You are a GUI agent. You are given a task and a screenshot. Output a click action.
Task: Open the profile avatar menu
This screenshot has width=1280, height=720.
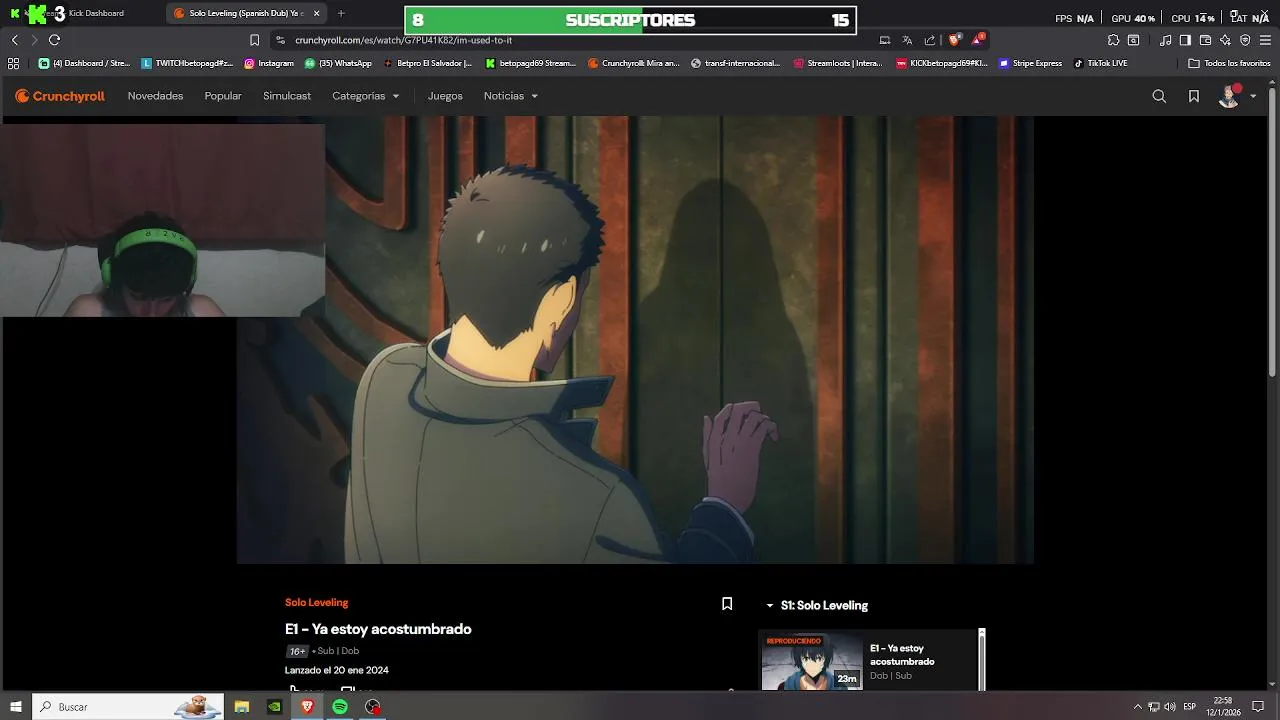[x=1238, y=96]
